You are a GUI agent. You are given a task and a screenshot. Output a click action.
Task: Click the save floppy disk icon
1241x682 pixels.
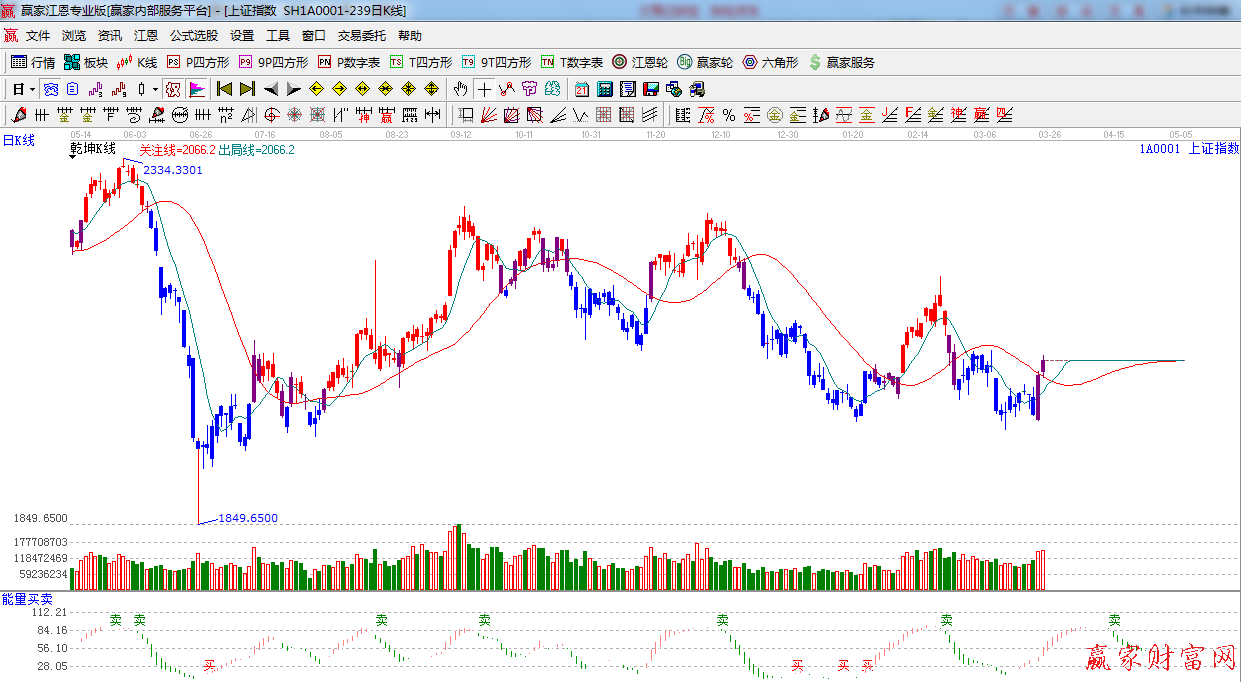coord(650,89)
